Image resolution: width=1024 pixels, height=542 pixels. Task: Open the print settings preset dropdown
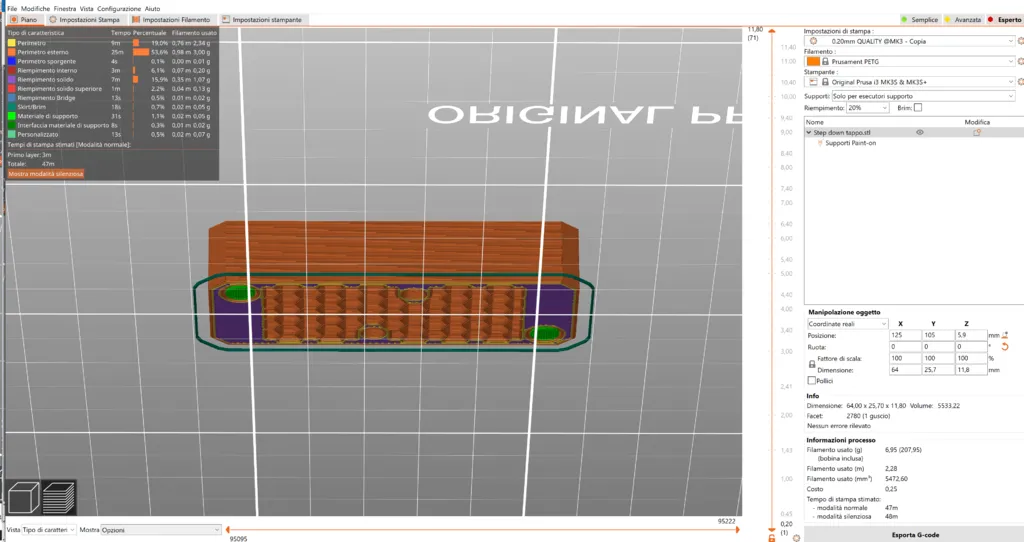click(911, 41)
